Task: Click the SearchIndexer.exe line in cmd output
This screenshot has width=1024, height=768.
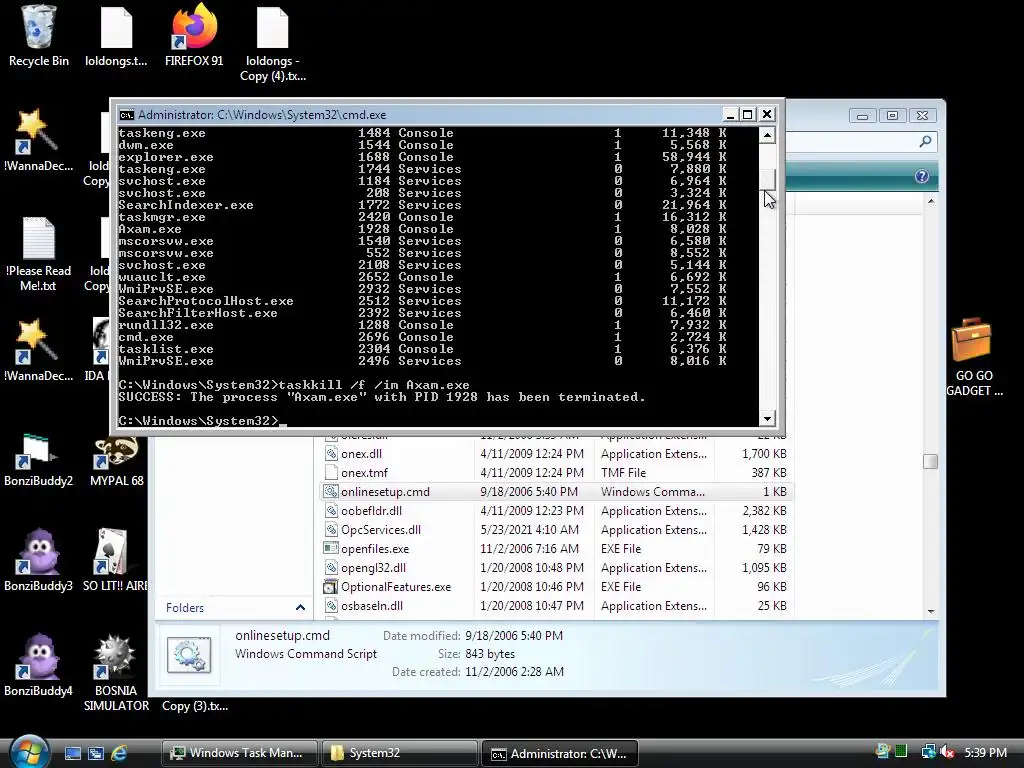Action: [422, 205]
